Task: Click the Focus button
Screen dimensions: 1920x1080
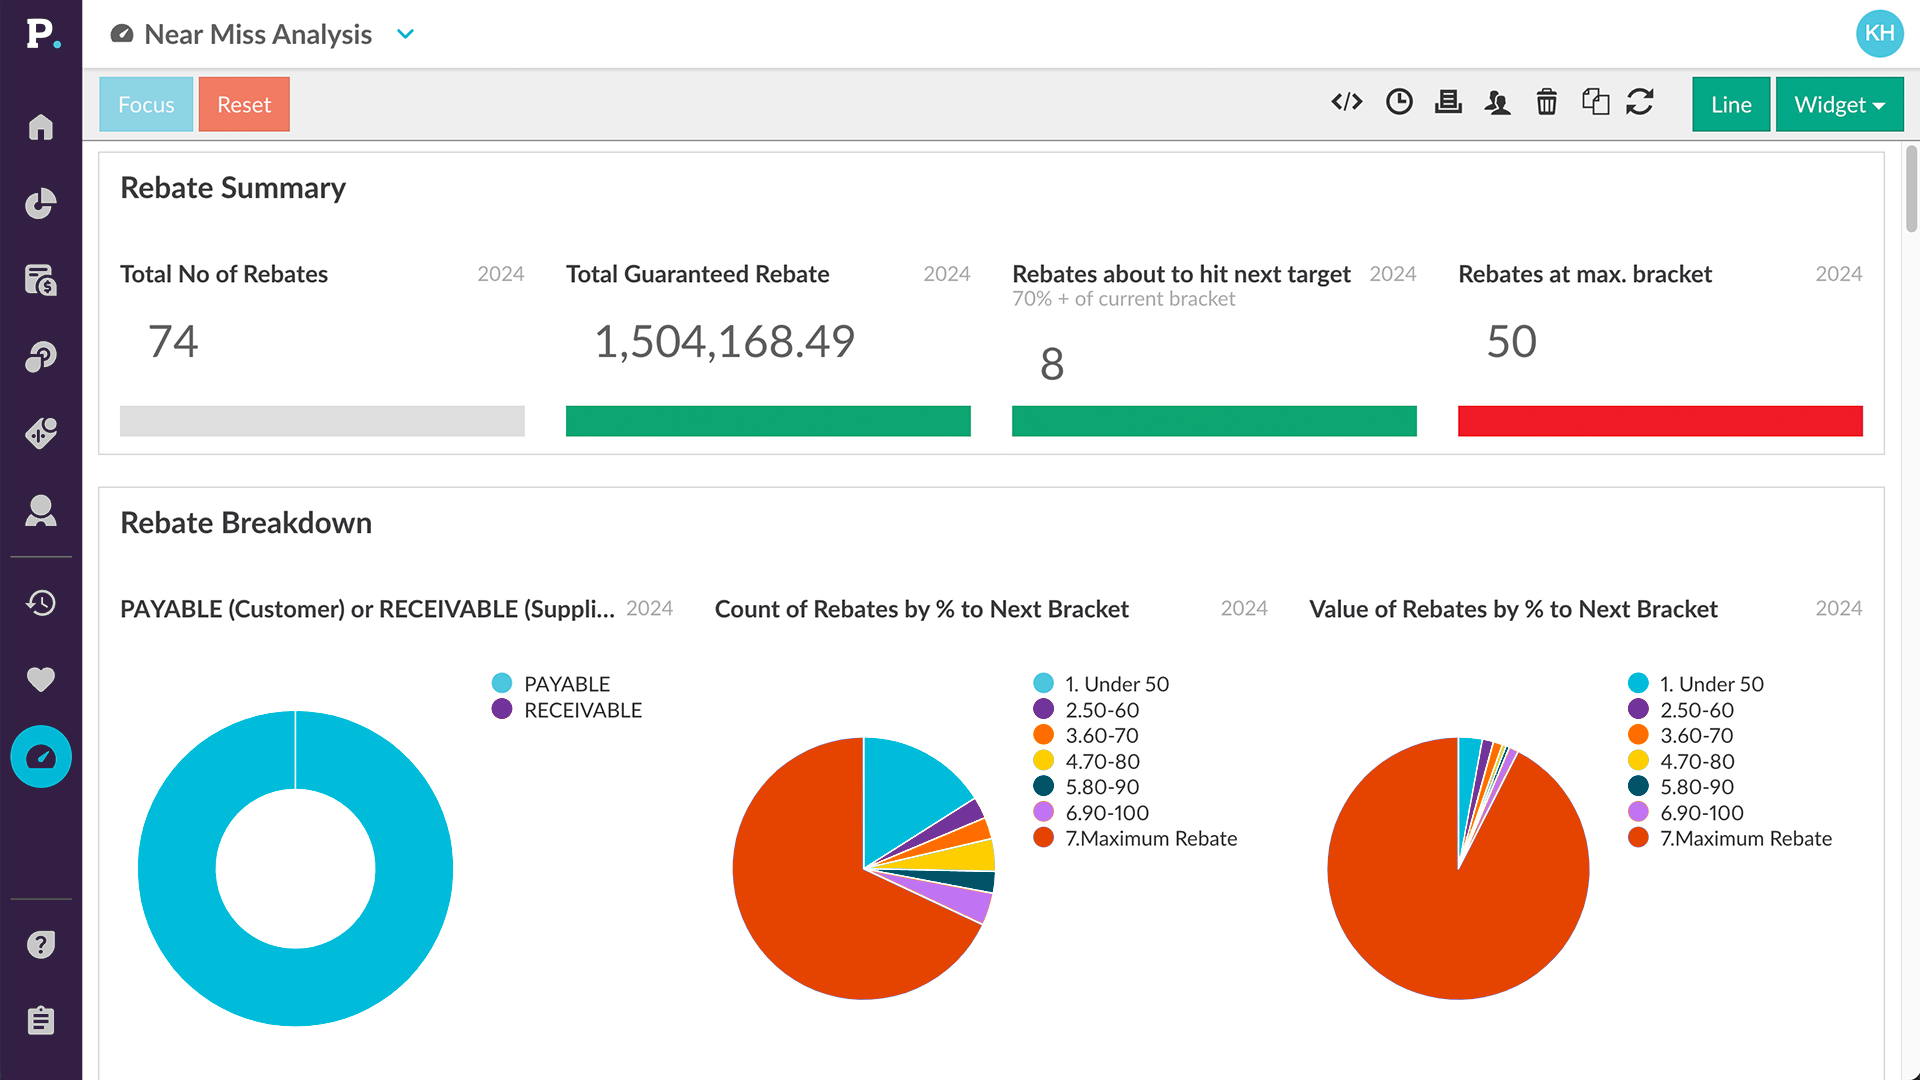Action: [x=146, y=104]
